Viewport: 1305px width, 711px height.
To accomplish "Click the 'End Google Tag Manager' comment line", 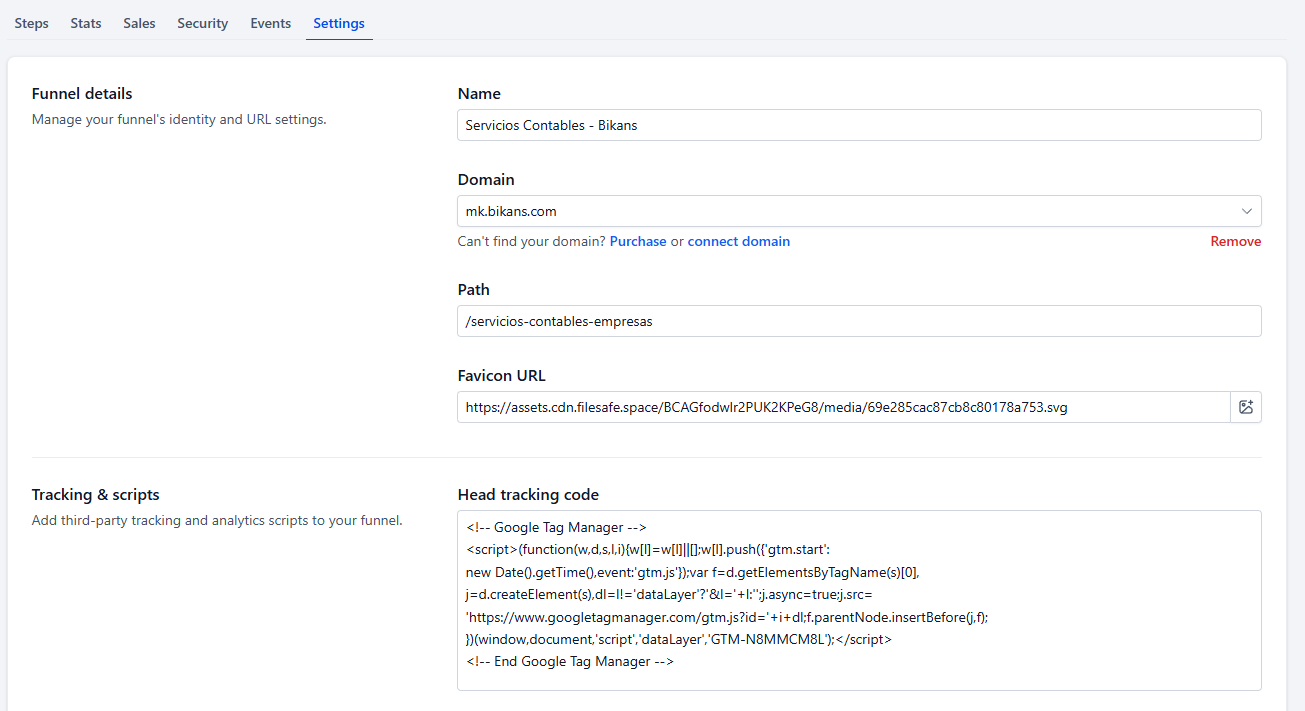I will pyautogui.click(x=570, y=662).
